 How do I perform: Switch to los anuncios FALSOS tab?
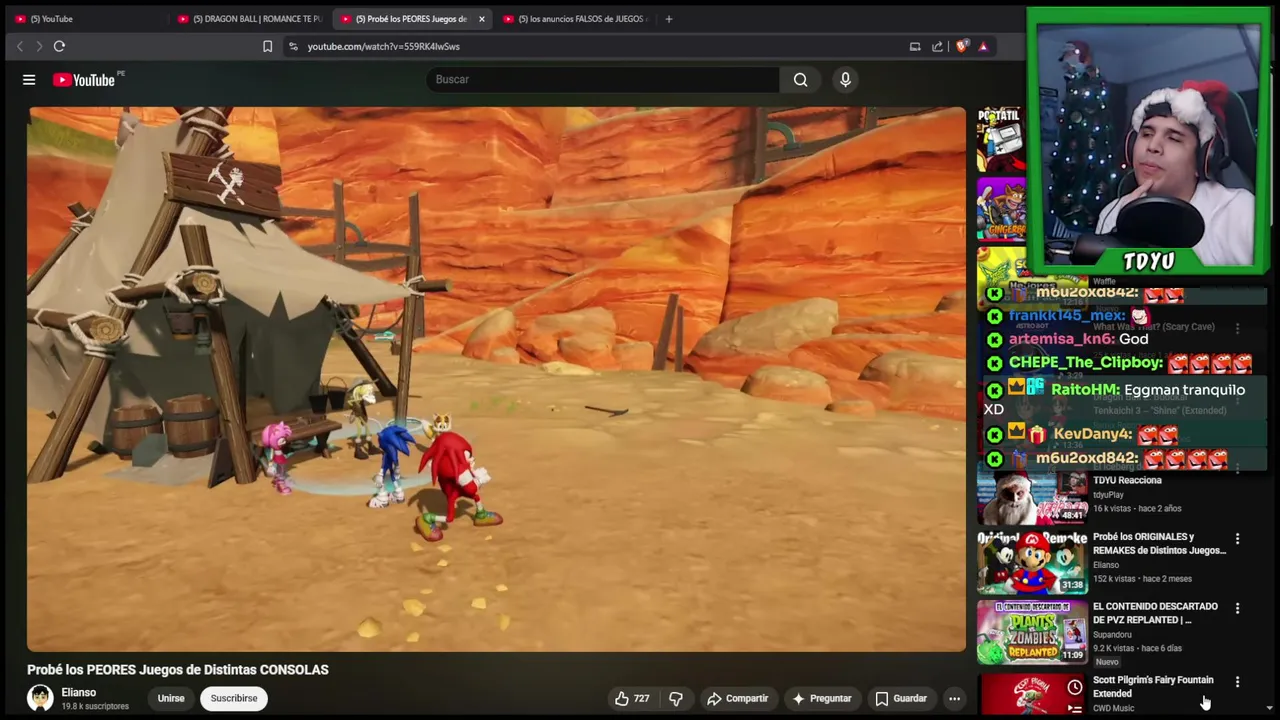pos(575,19)
